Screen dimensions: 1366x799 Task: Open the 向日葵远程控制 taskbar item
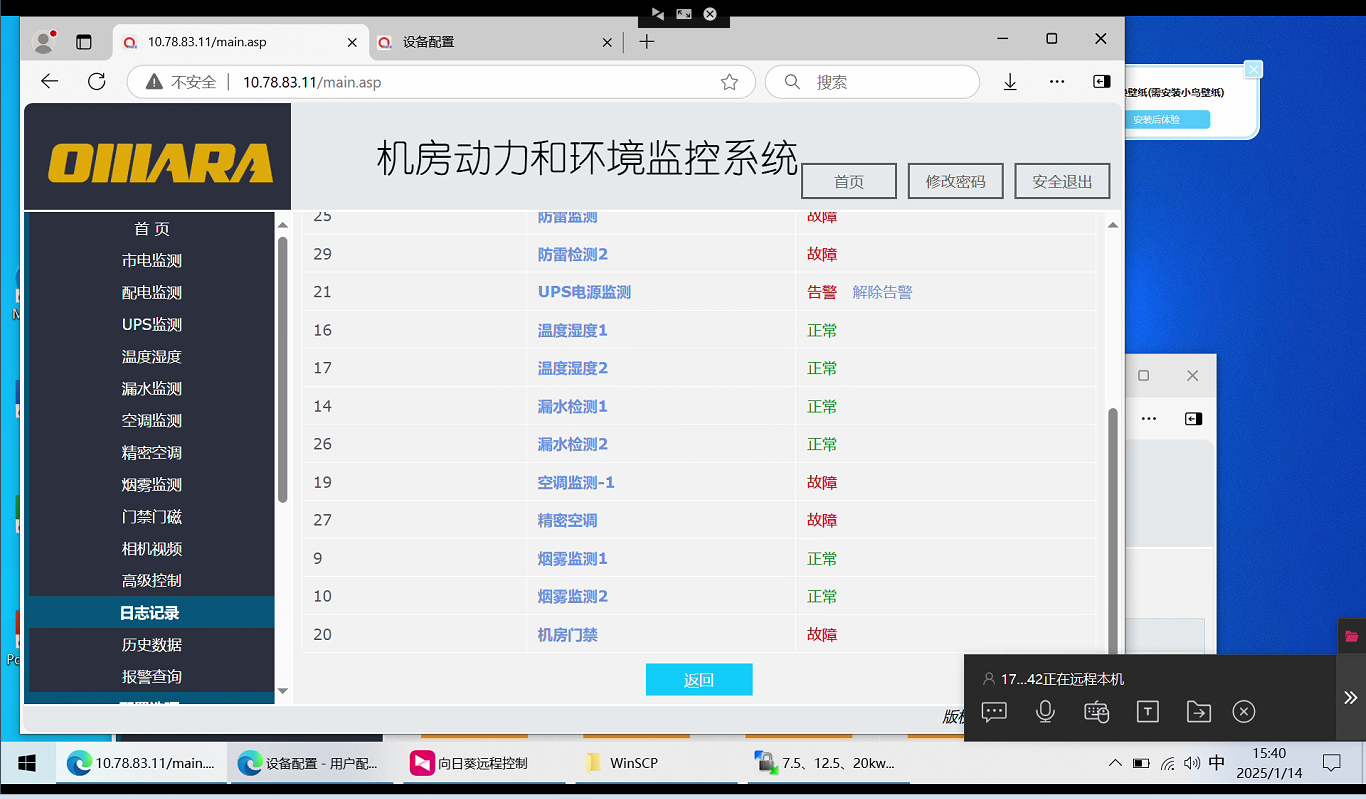[485, 763]
